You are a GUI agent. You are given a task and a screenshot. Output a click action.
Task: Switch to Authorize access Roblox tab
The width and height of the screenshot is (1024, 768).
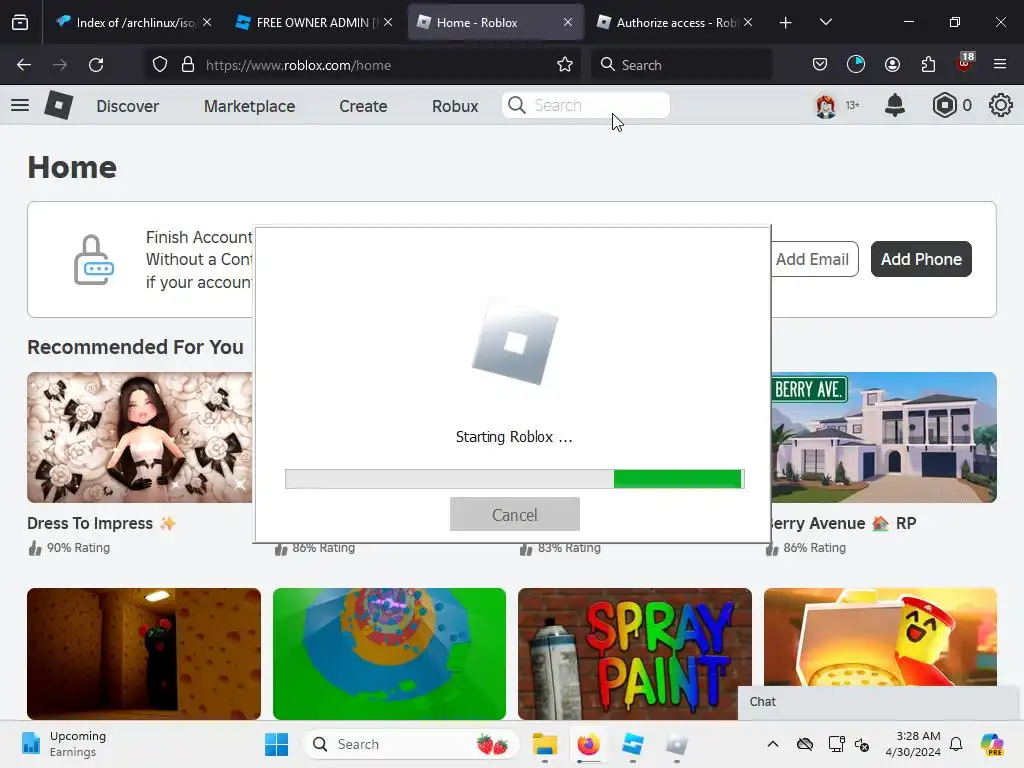click(x=675, y=22)
